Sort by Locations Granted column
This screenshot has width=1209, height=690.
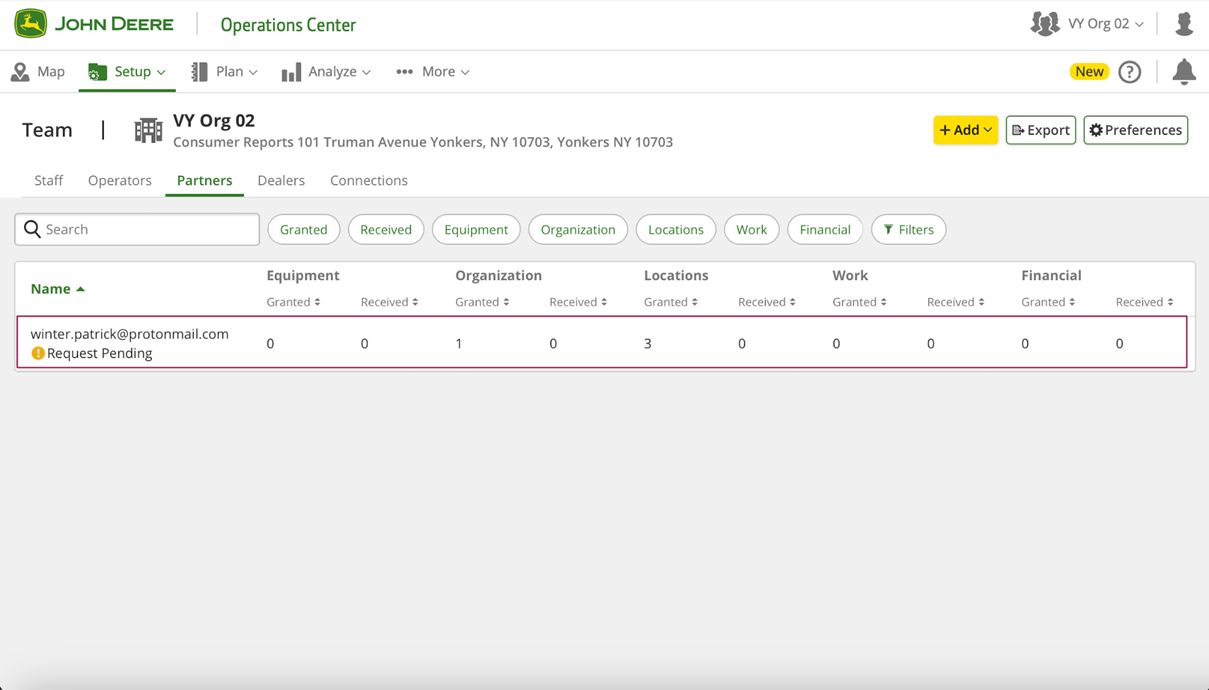pyautogui.click(x=670, y=302)
